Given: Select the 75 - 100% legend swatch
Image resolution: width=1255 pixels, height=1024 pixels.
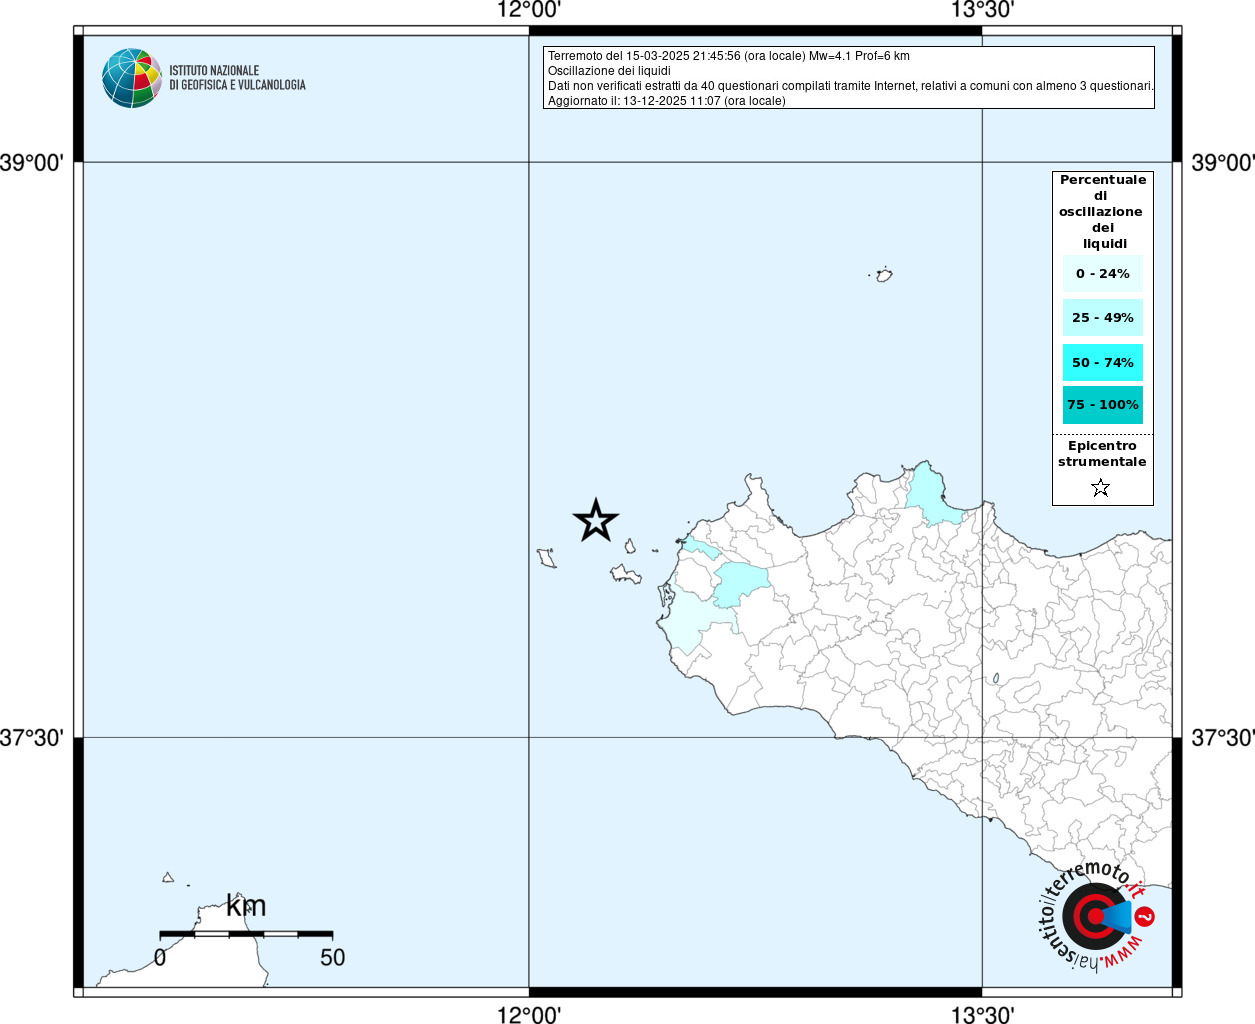Looking at the screenshot, I should pos(1102,405).
